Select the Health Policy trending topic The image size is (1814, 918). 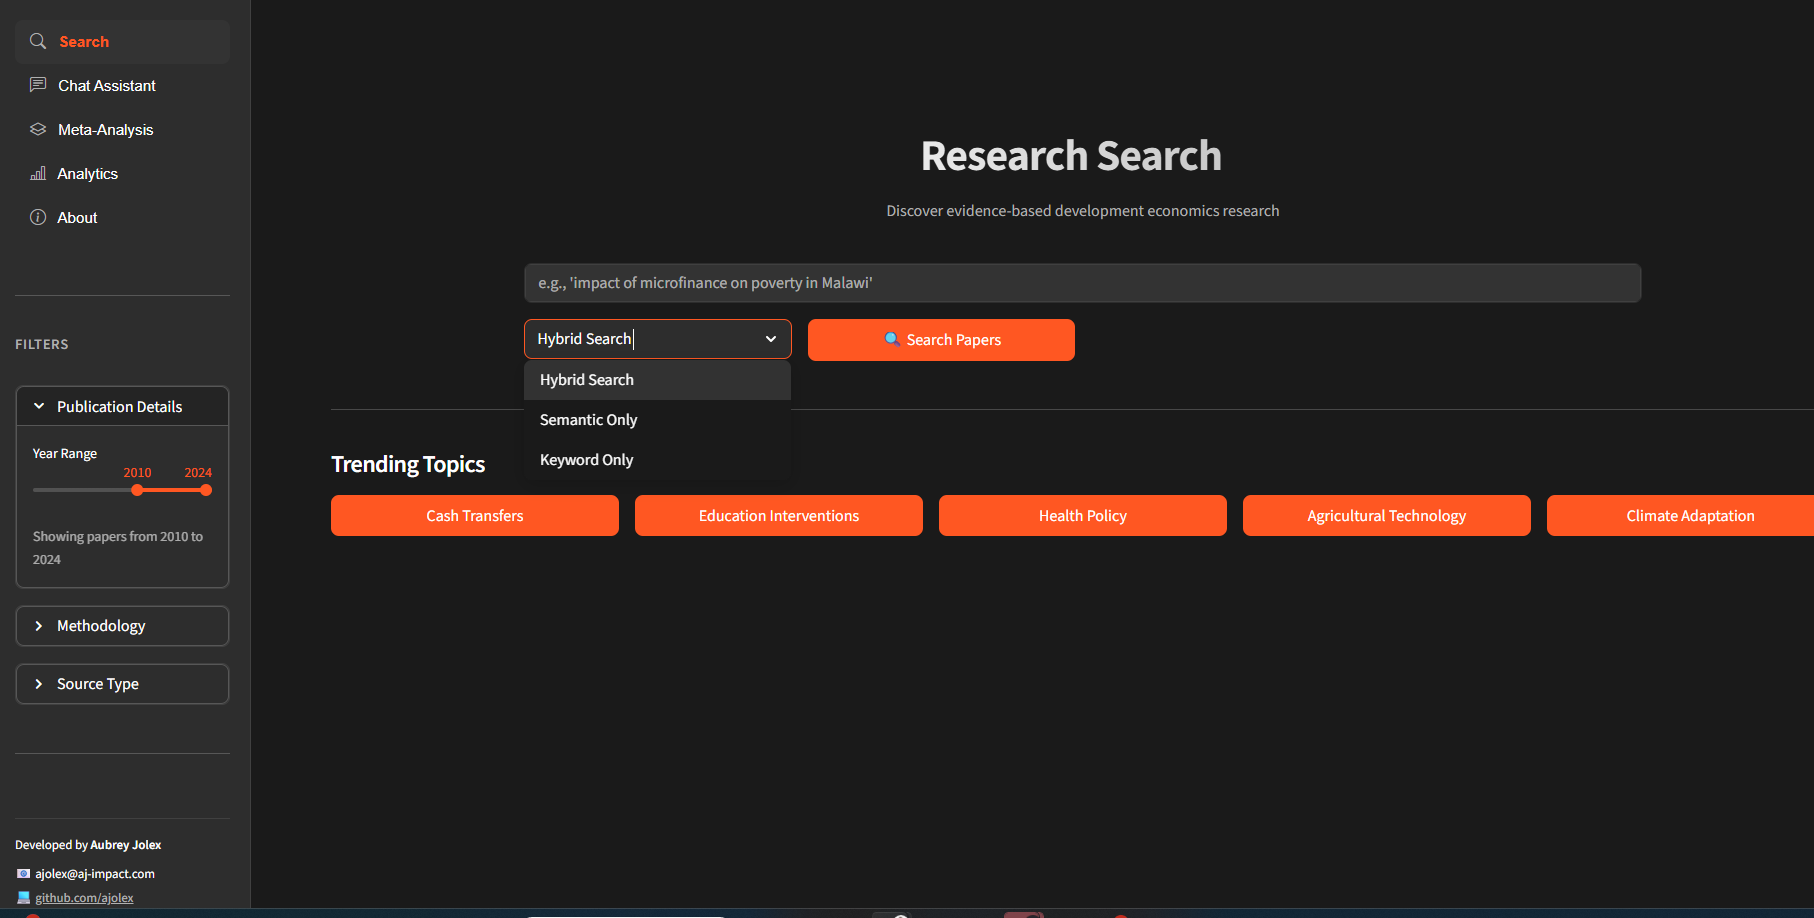pyautogui.click(x=1082, y=516)
